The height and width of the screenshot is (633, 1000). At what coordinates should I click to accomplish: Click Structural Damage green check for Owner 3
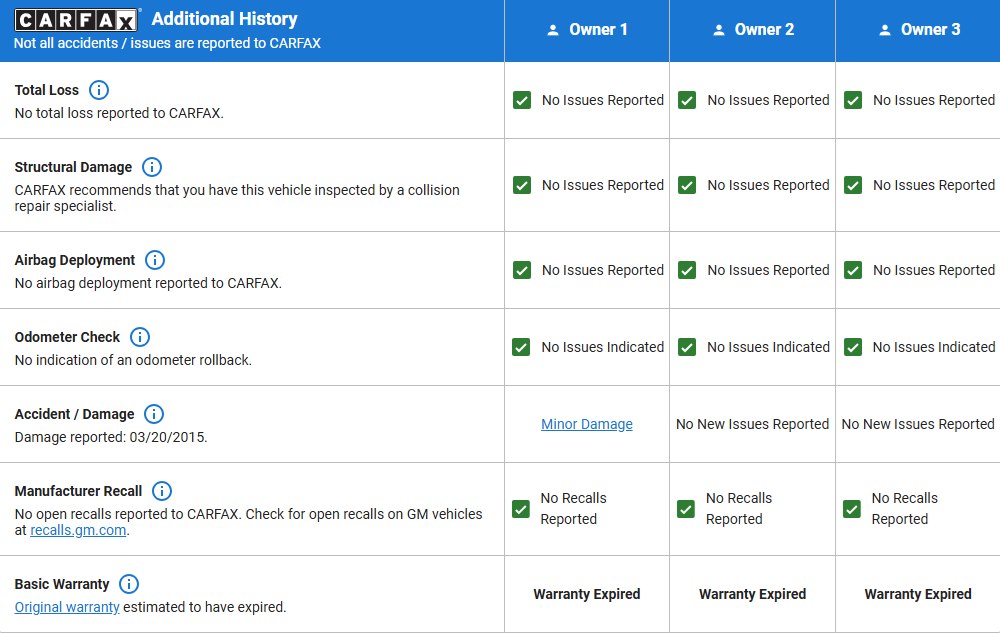853,185
